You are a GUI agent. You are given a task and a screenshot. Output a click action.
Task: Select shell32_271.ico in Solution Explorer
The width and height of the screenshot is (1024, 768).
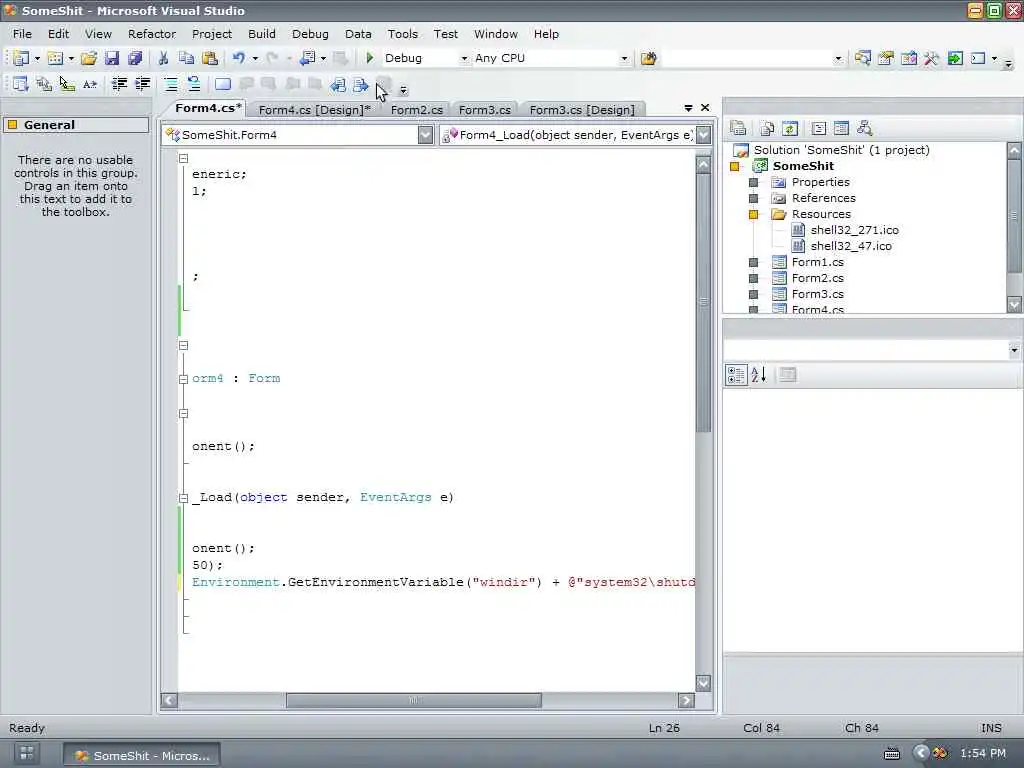pos(854,230)
